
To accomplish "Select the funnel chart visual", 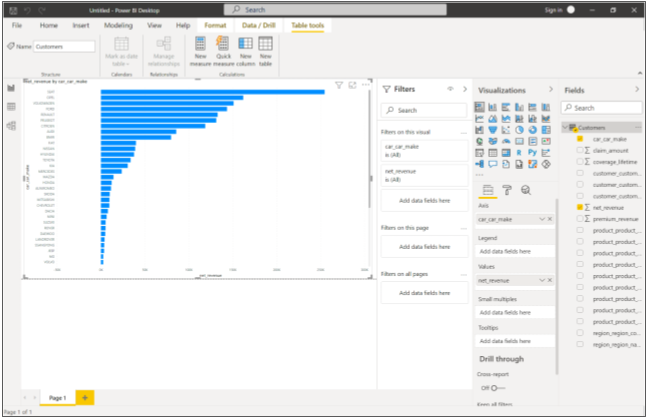I will point(493,130).
